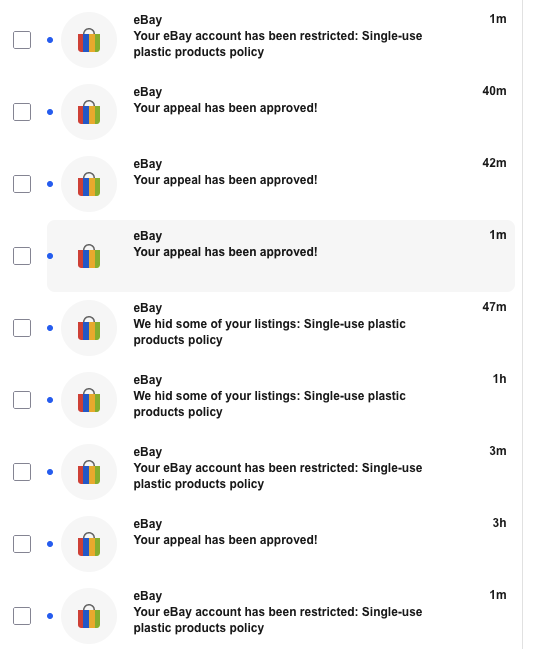Open 1h 'We hid some of your listings' message

[281, 400]
